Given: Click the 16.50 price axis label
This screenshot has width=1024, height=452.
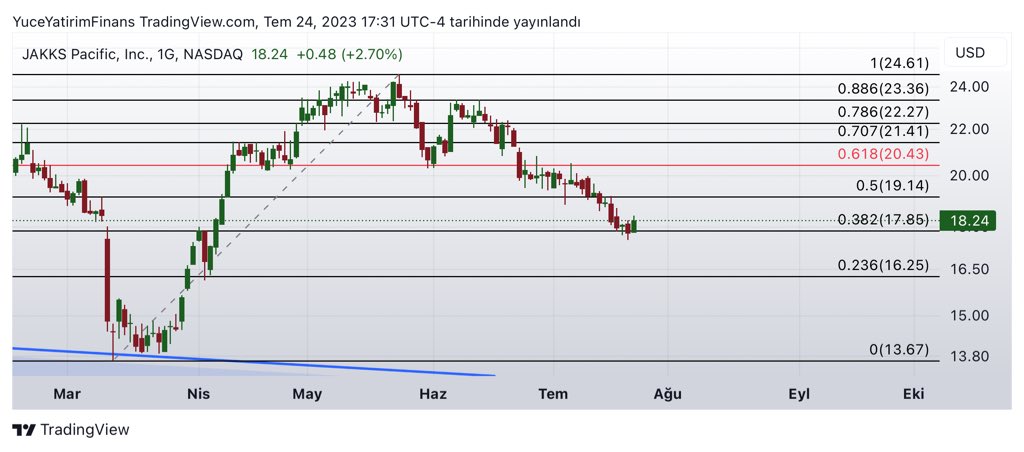Looking at the screenshot, I should click(970, 269).
